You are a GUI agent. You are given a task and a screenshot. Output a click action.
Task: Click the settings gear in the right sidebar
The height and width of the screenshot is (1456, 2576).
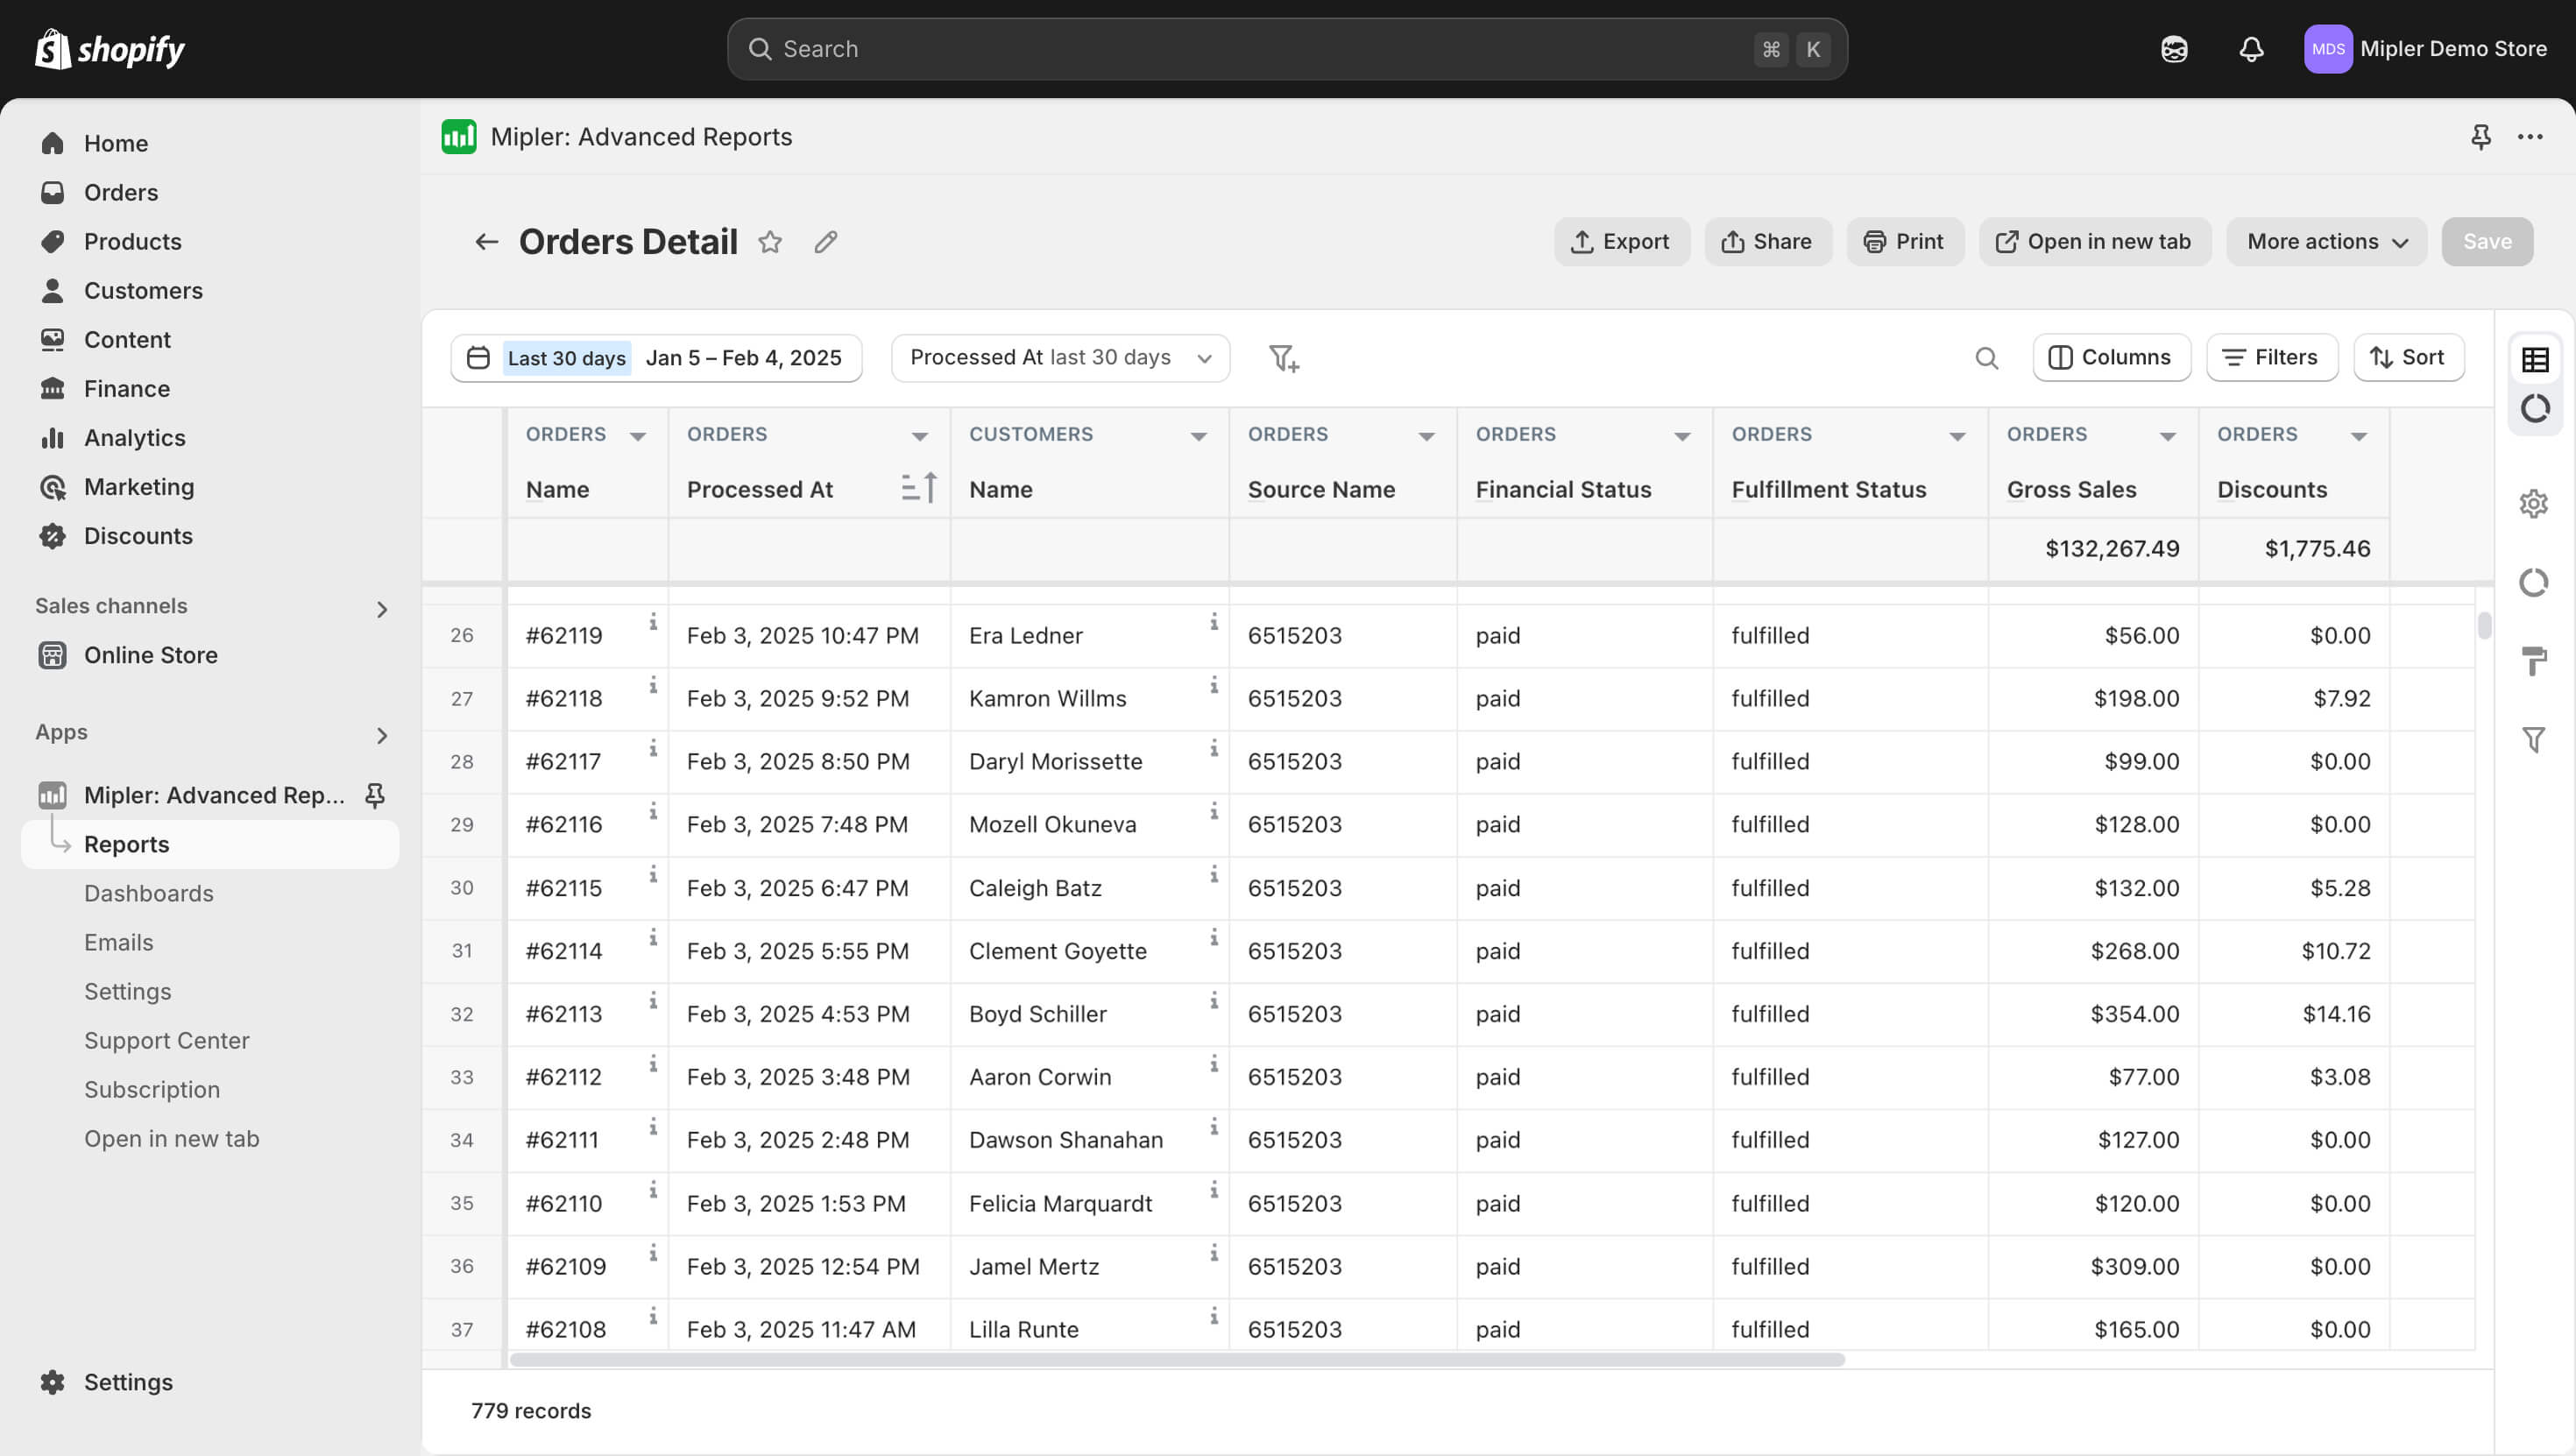pos(2534,503)
